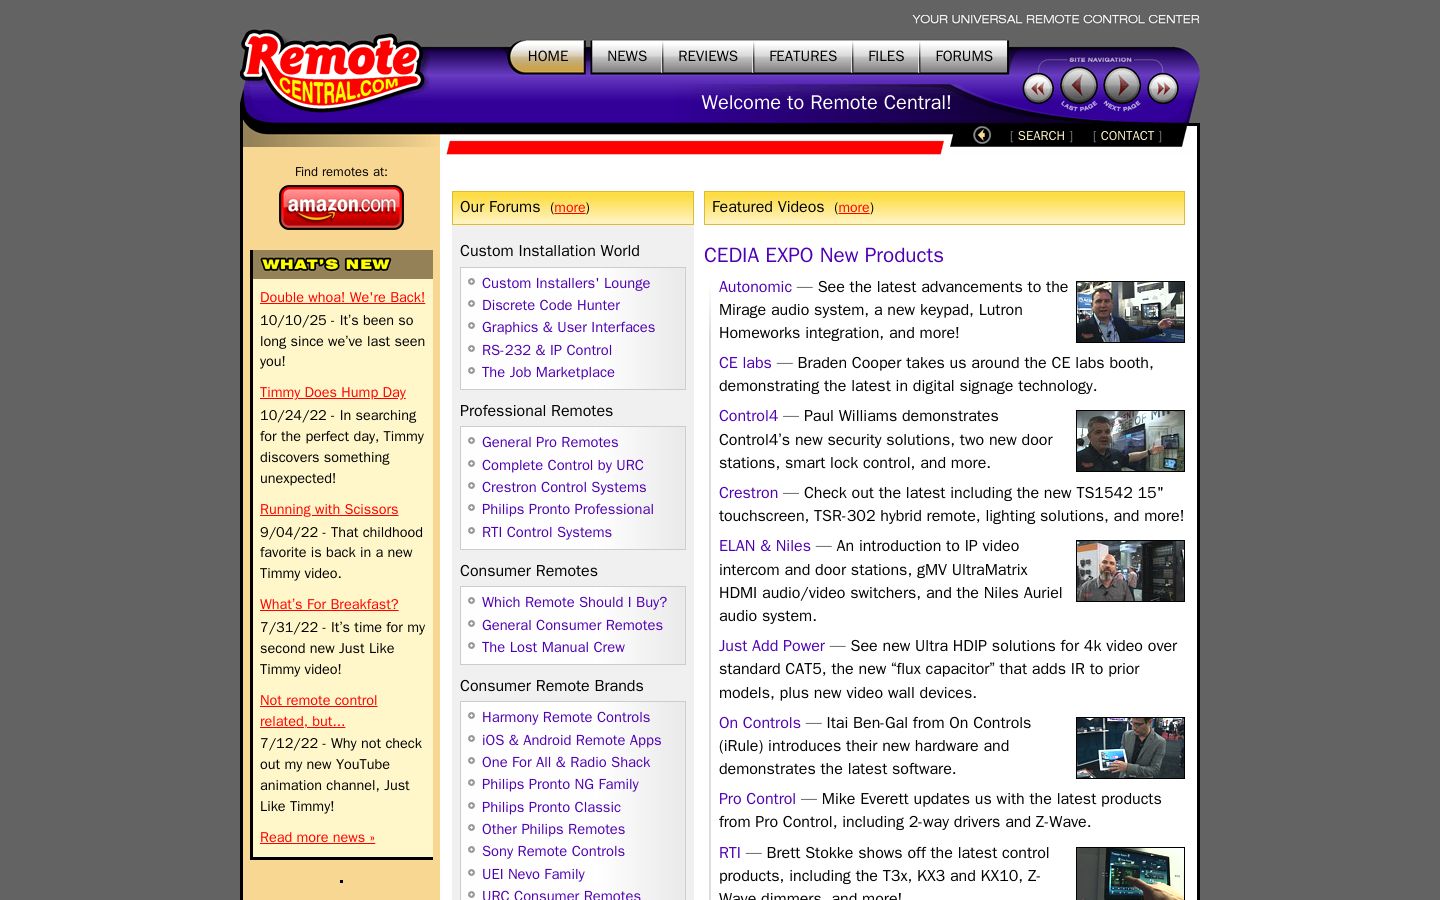Open the CE labs video link
This screenshot has width=1440, height=900.
click(x=745, y=363)
